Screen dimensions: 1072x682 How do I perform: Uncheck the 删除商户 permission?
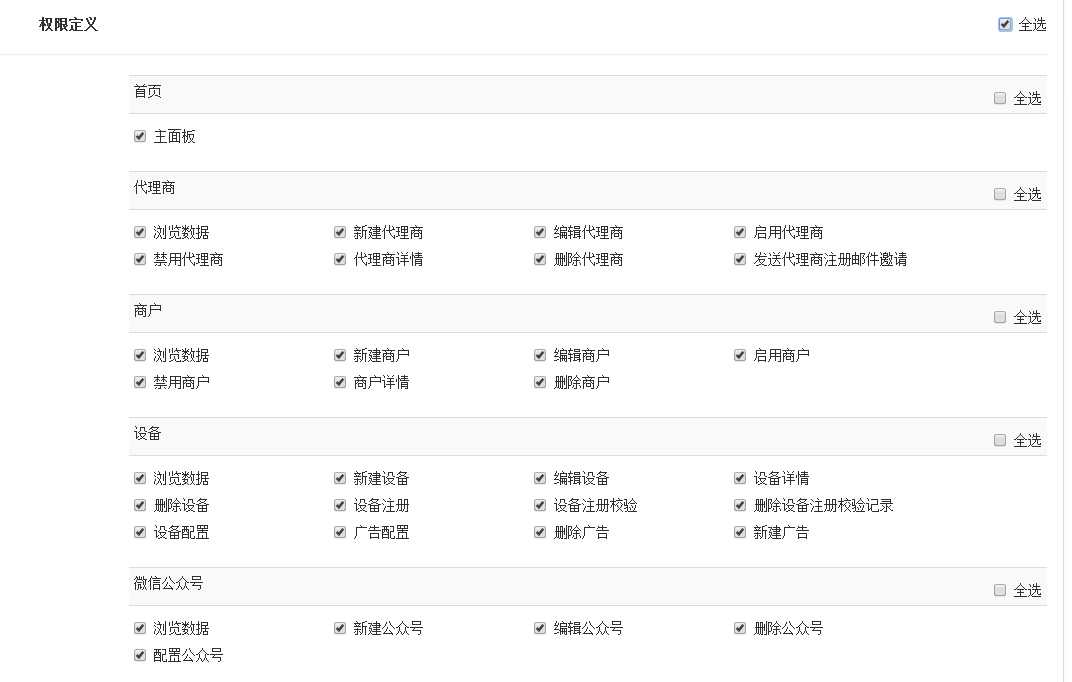(x=540, y=382)
